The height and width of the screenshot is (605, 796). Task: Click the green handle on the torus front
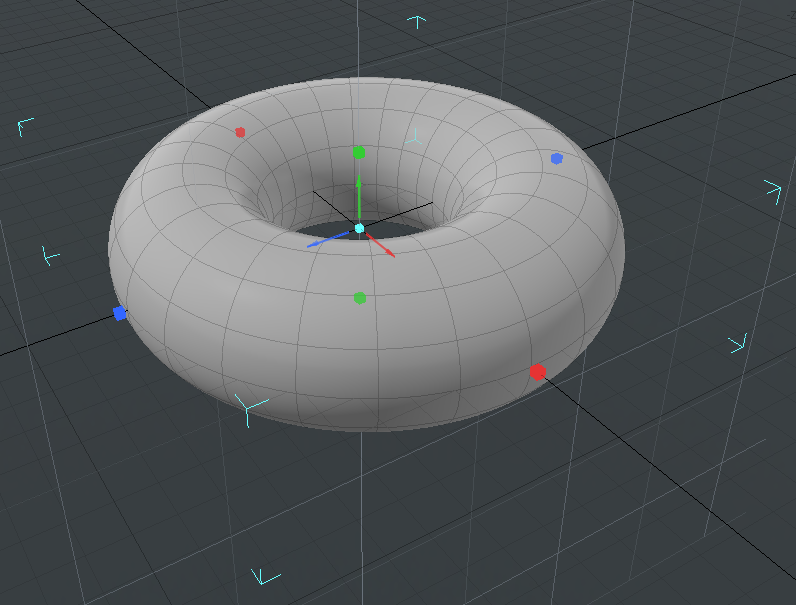tap(360, 298)
